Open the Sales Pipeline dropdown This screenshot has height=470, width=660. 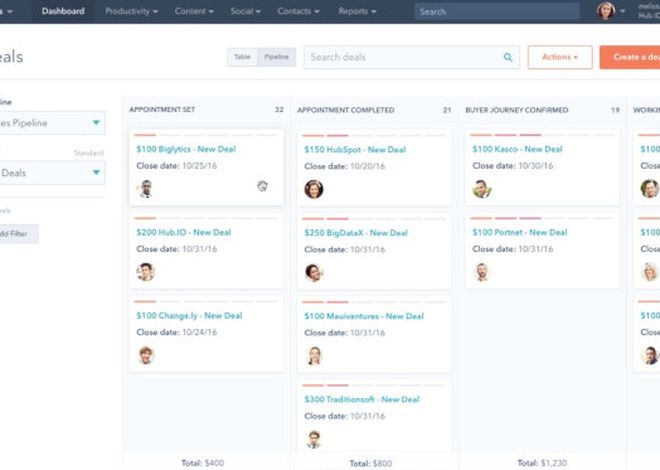click(x=51, y=123)
